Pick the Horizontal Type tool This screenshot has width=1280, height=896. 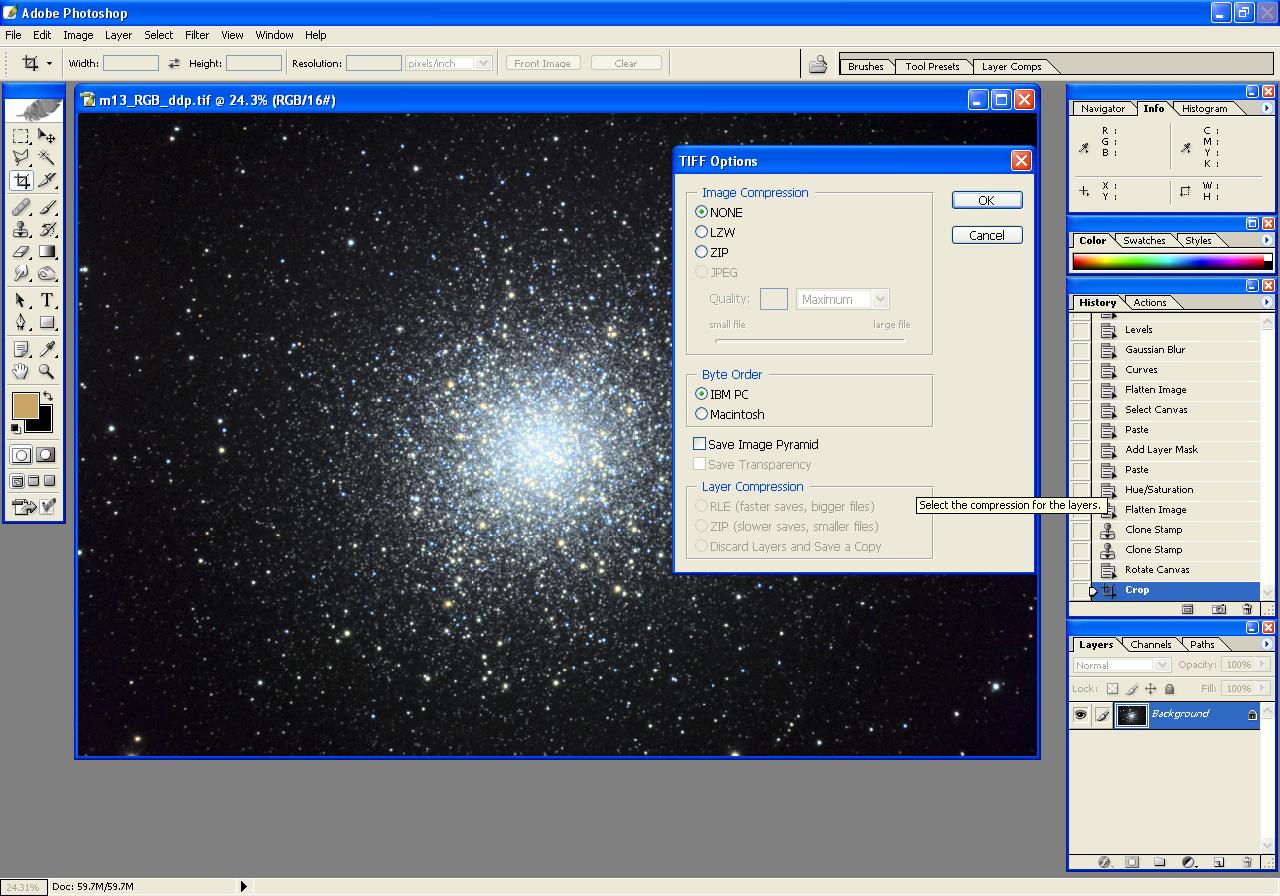click(x=47, y=300)
